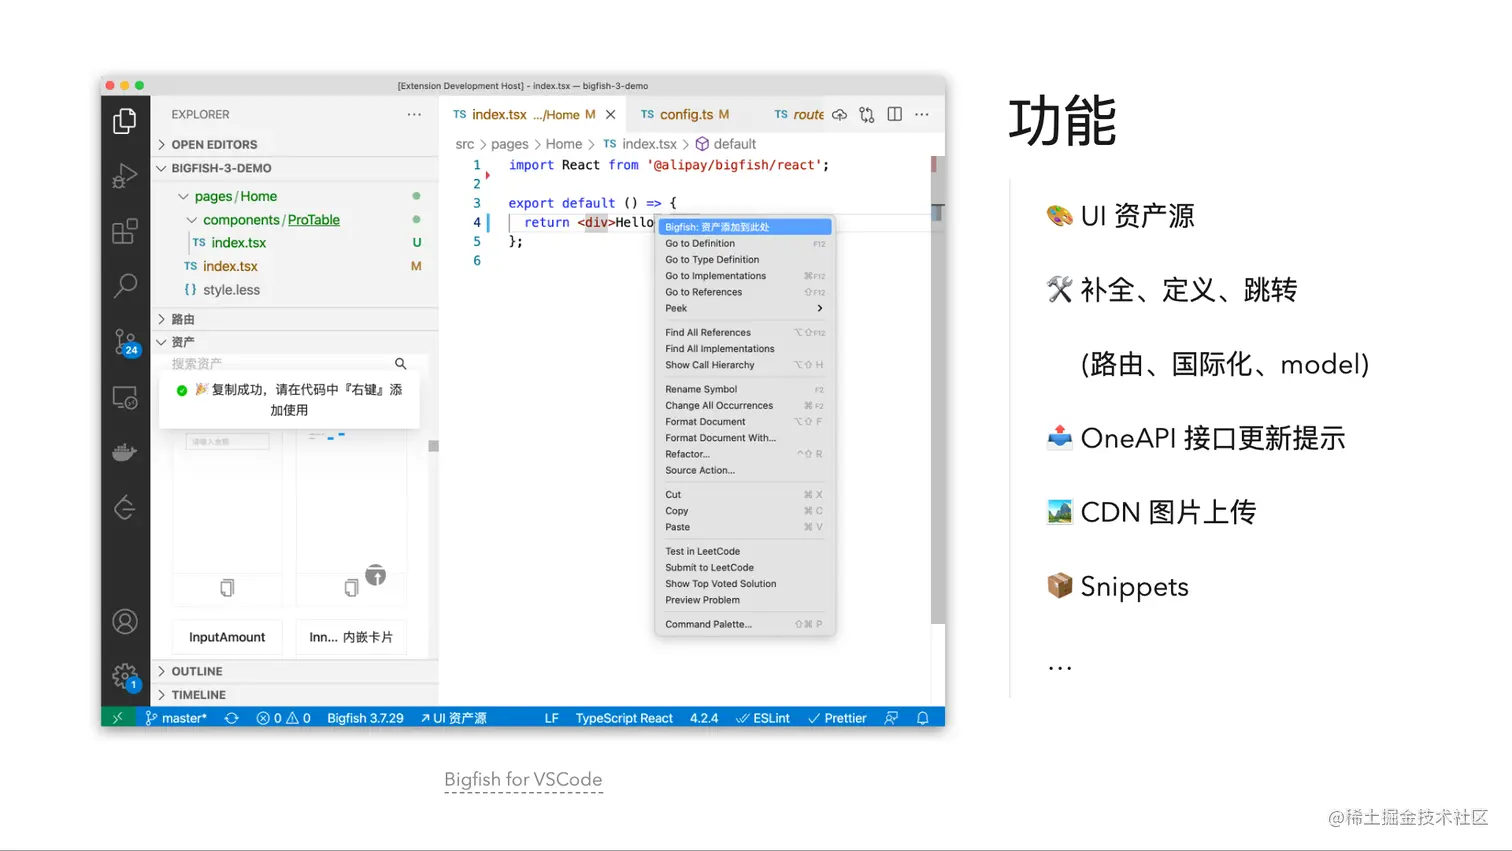Click the 4.2.4 TypeScript version
Screen dimensions: 1512x851
point(704,718)
